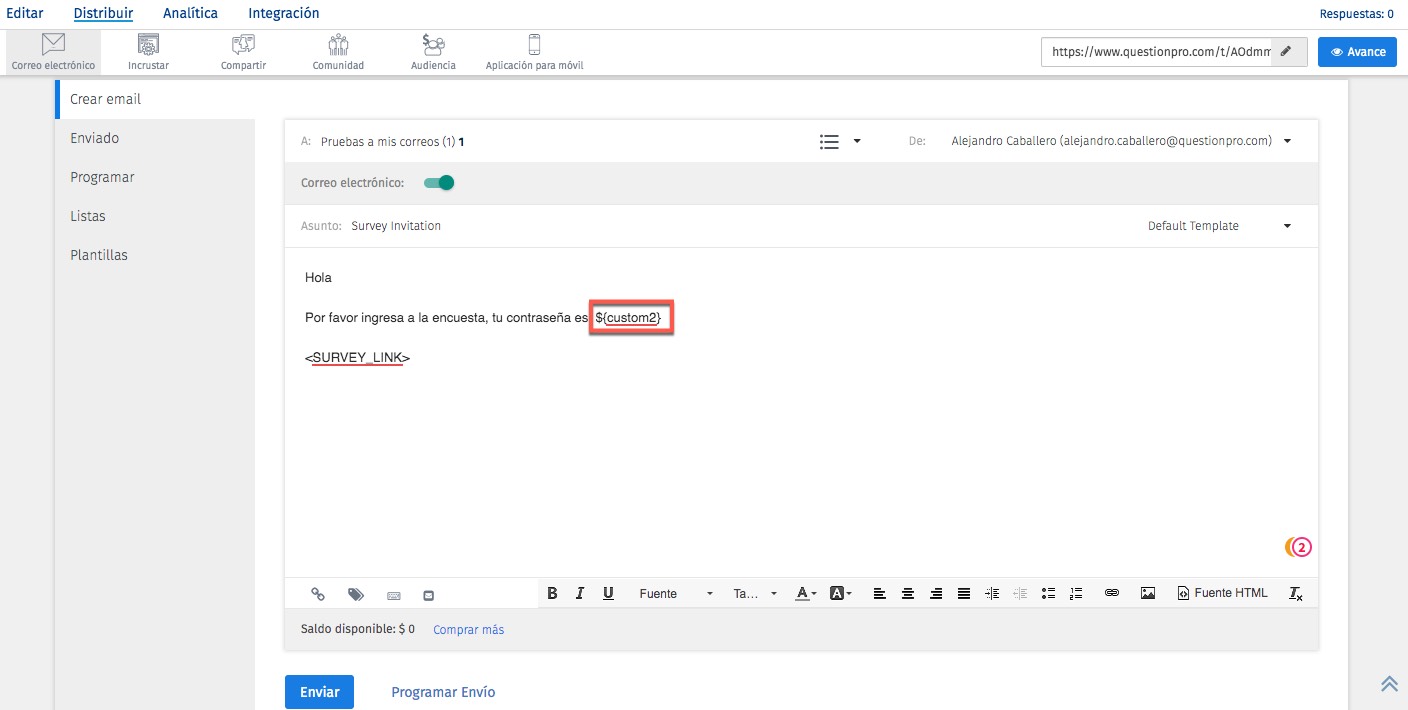Align text left
Screen dimensions: 1408x710
click(880, 593)
